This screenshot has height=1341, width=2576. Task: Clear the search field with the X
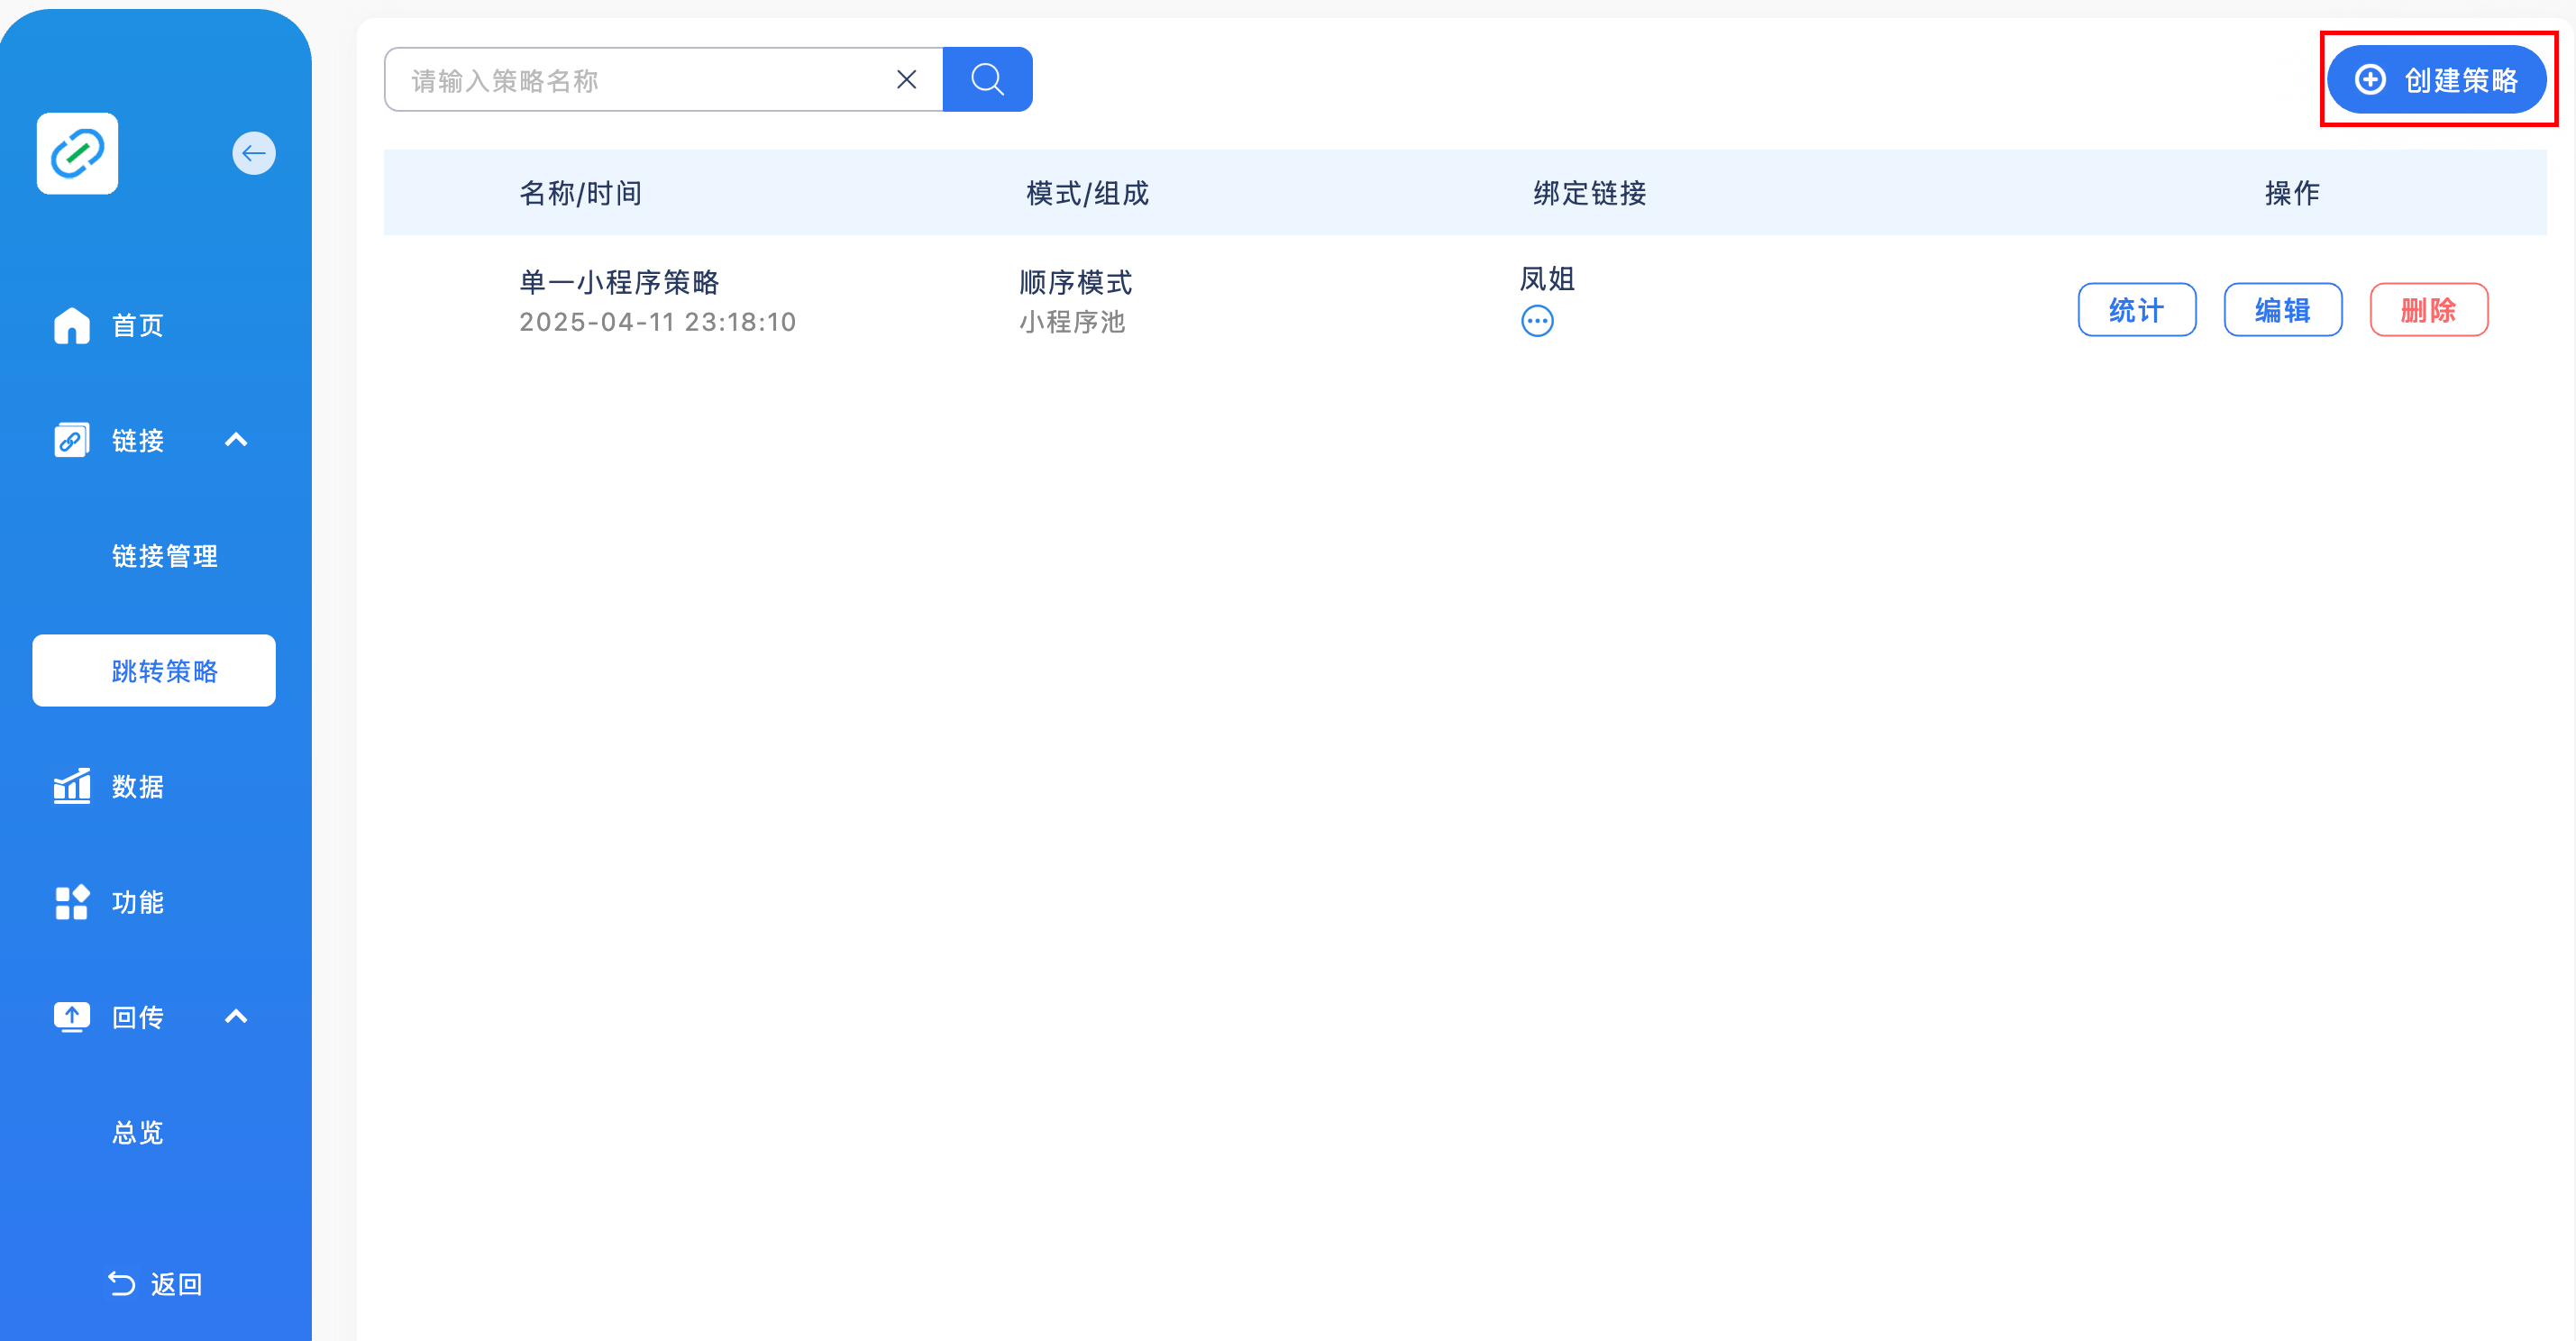(907, 80)
